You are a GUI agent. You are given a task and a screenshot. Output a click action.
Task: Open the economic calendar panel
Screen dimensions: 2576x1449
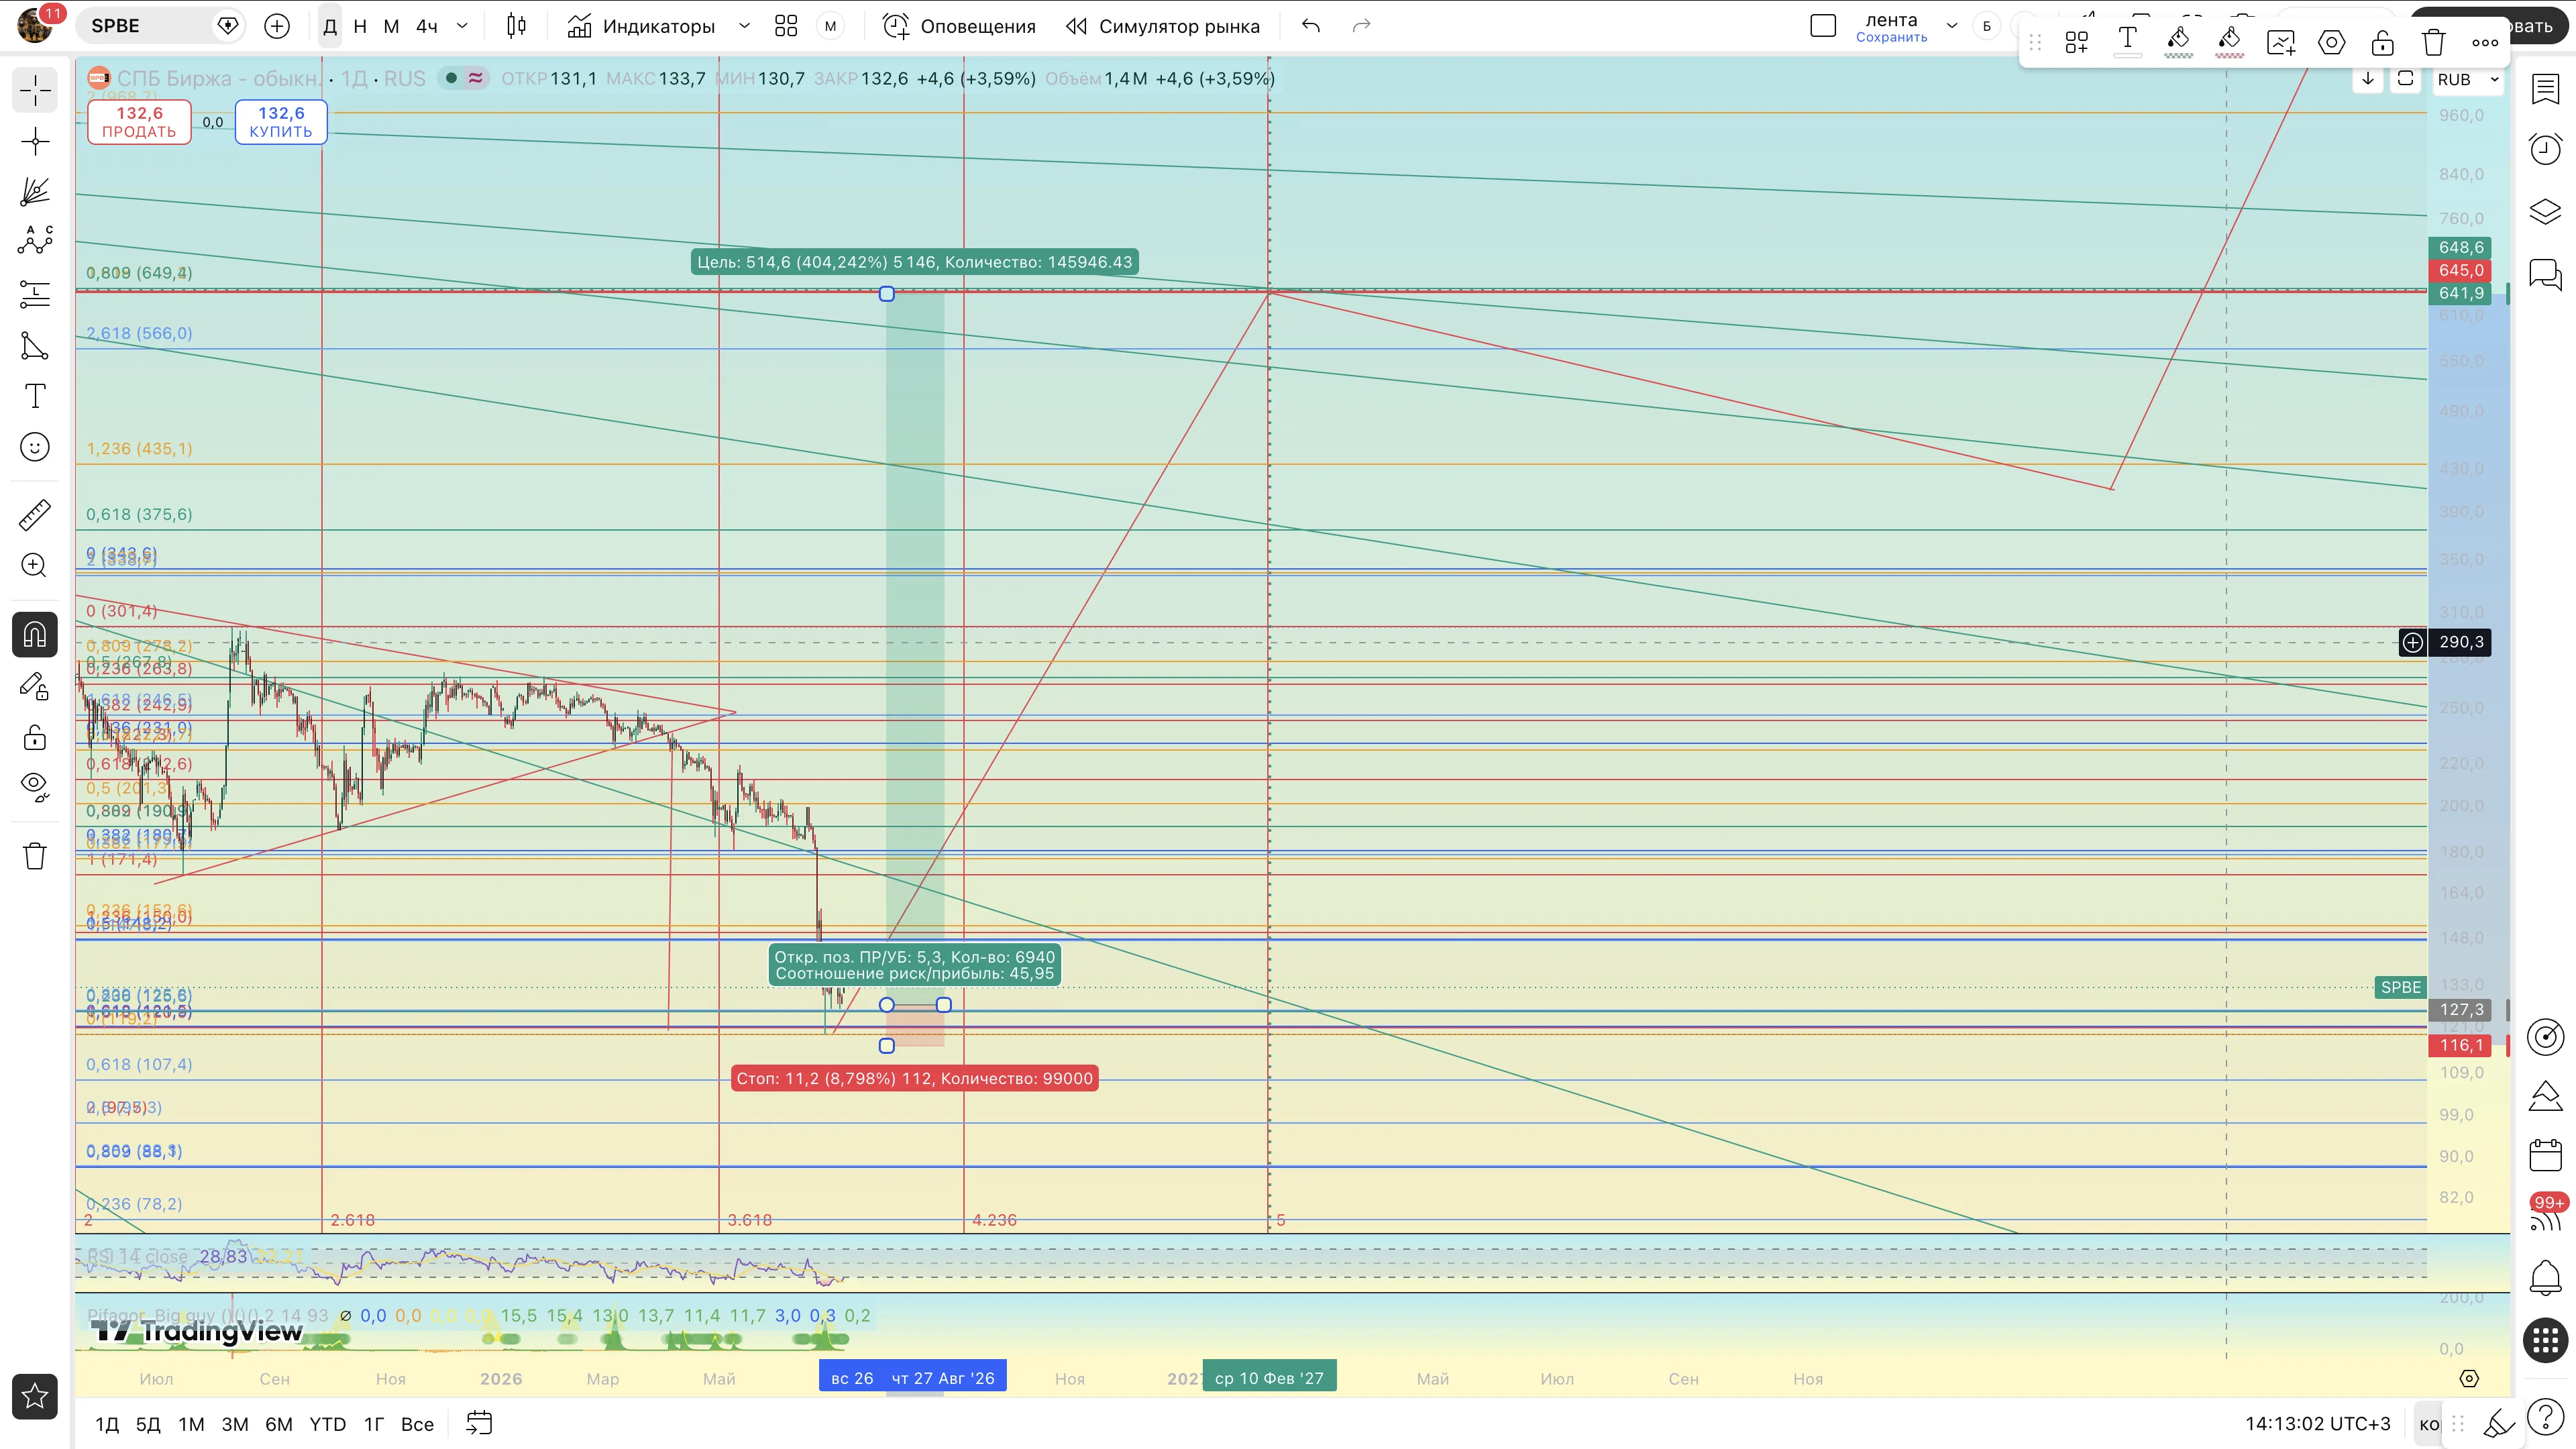(2545, 1155)
